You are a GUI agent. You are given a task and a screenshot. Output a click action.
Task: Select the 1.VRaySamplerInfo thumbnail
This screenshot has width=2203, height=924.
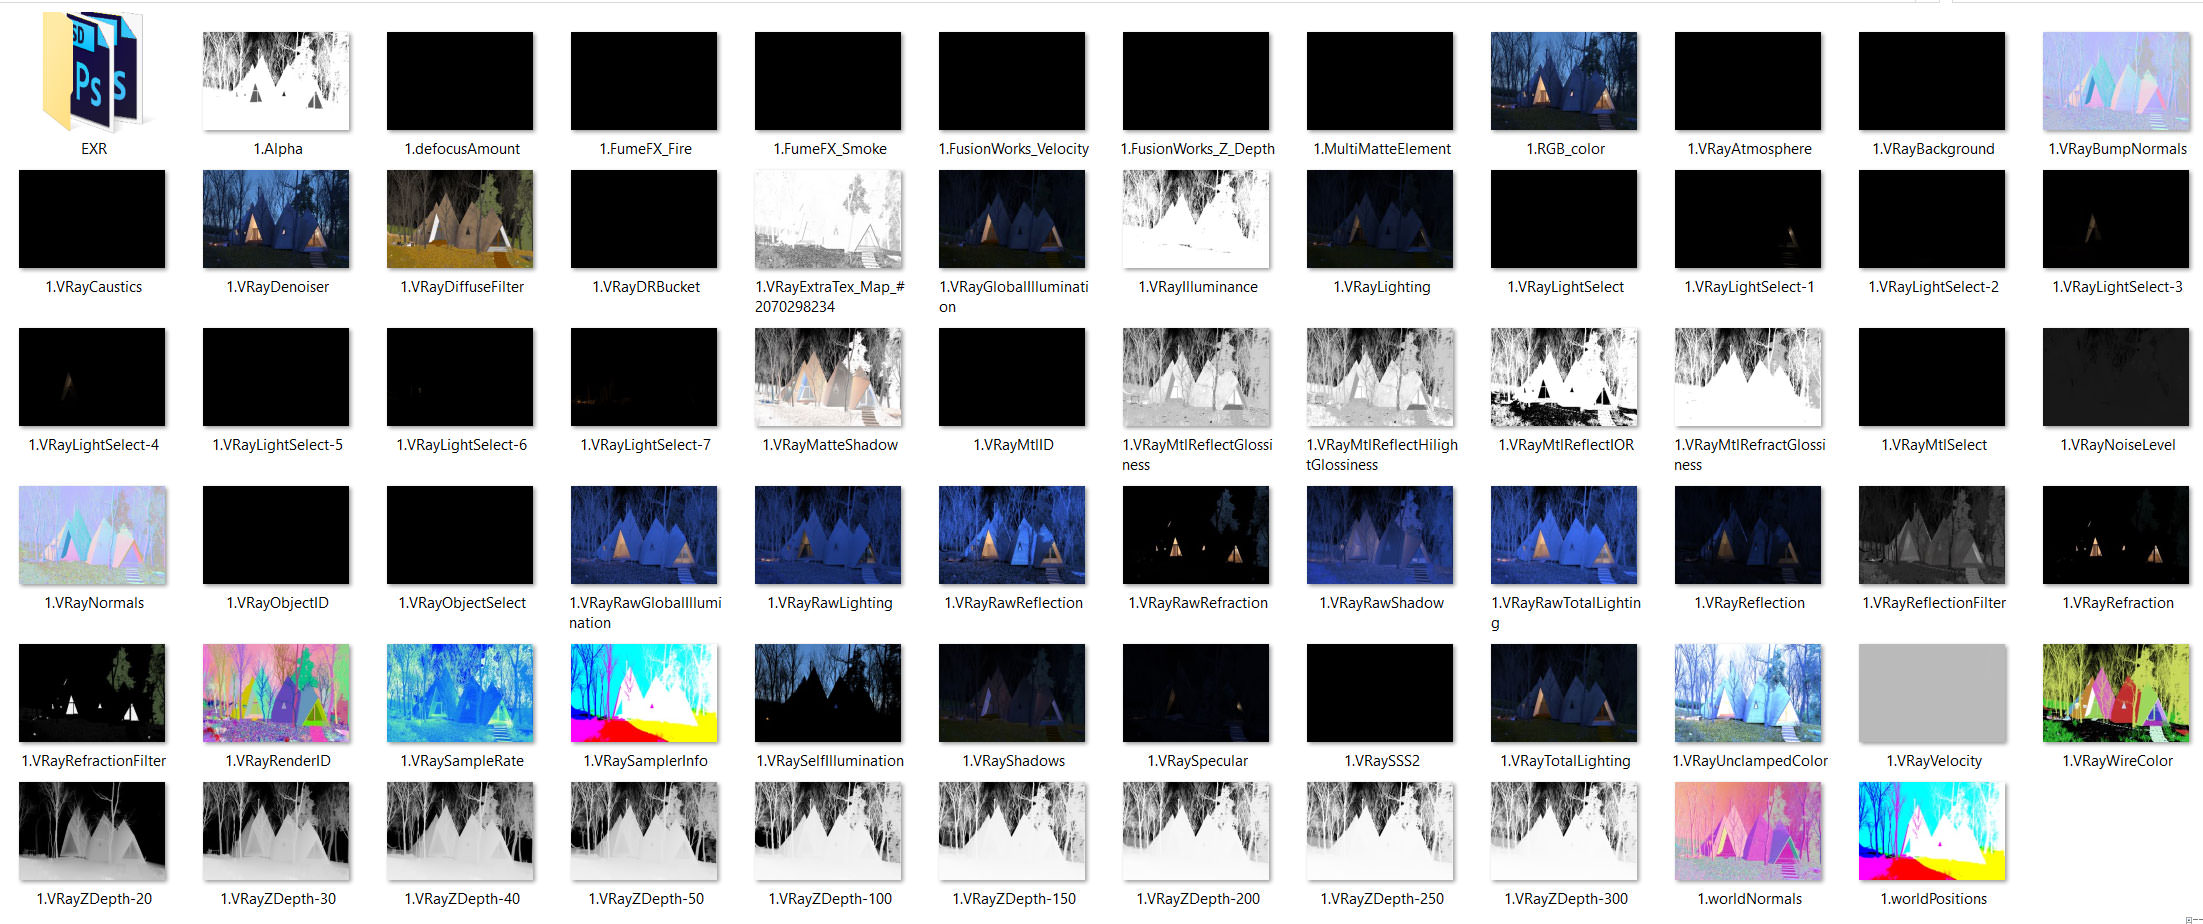(x=644, y=693)
